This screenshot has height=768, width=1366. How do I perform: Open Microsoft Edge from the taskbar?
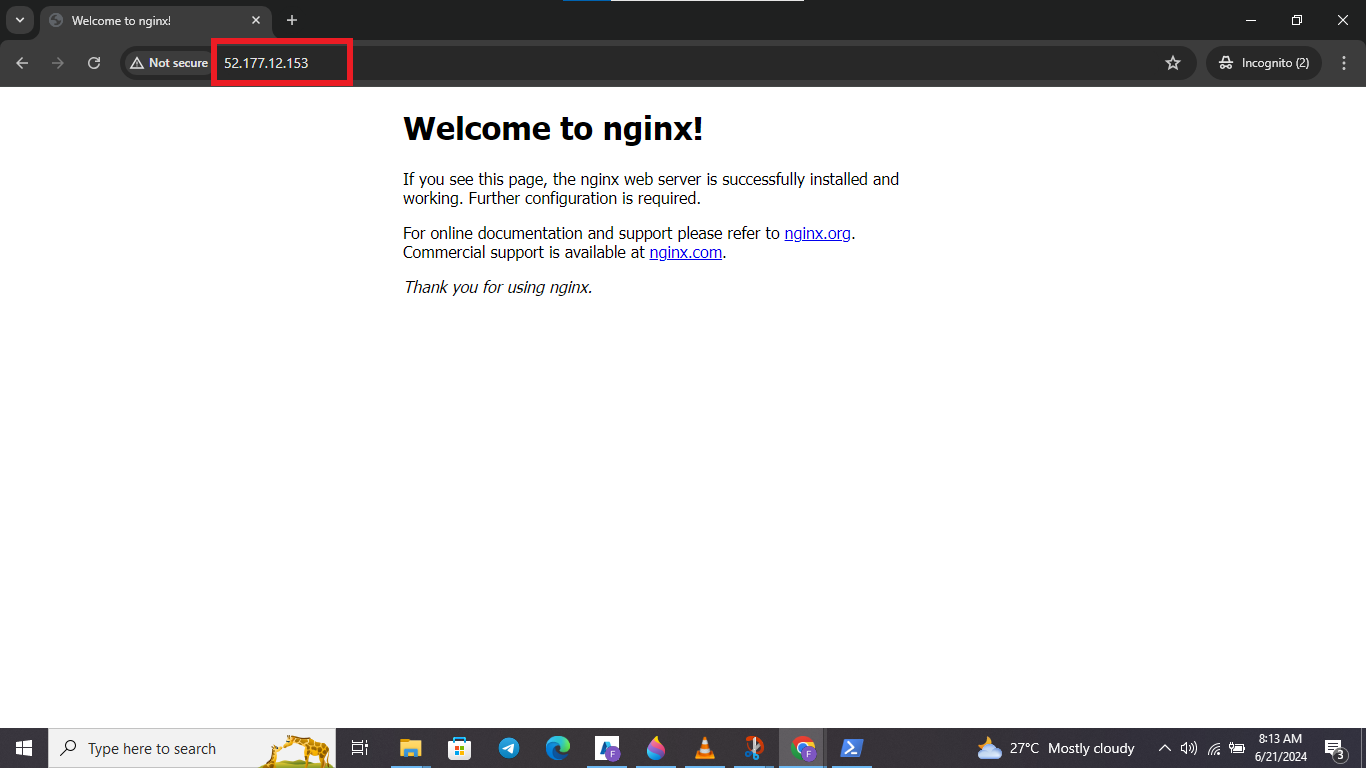(558, 748)
